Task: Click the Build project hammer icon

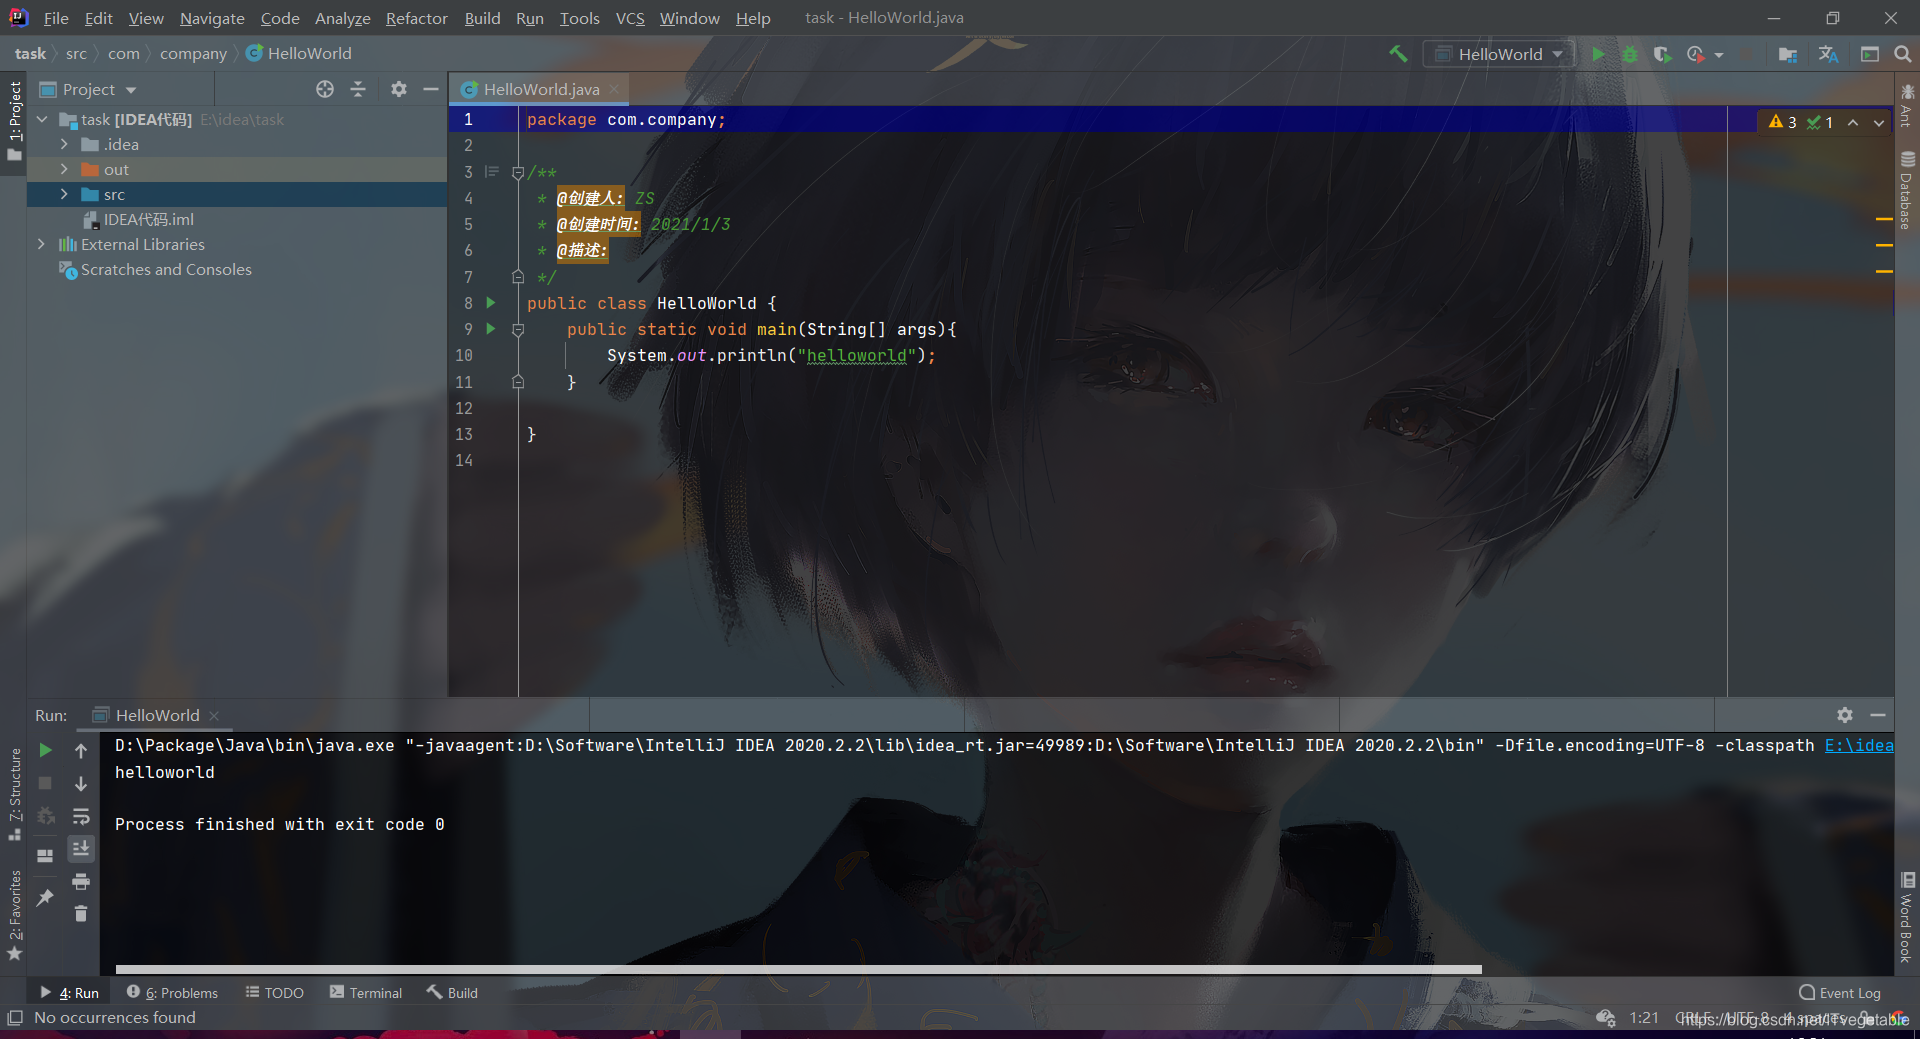Action: pyautogui.click(x=1398, y=54)
